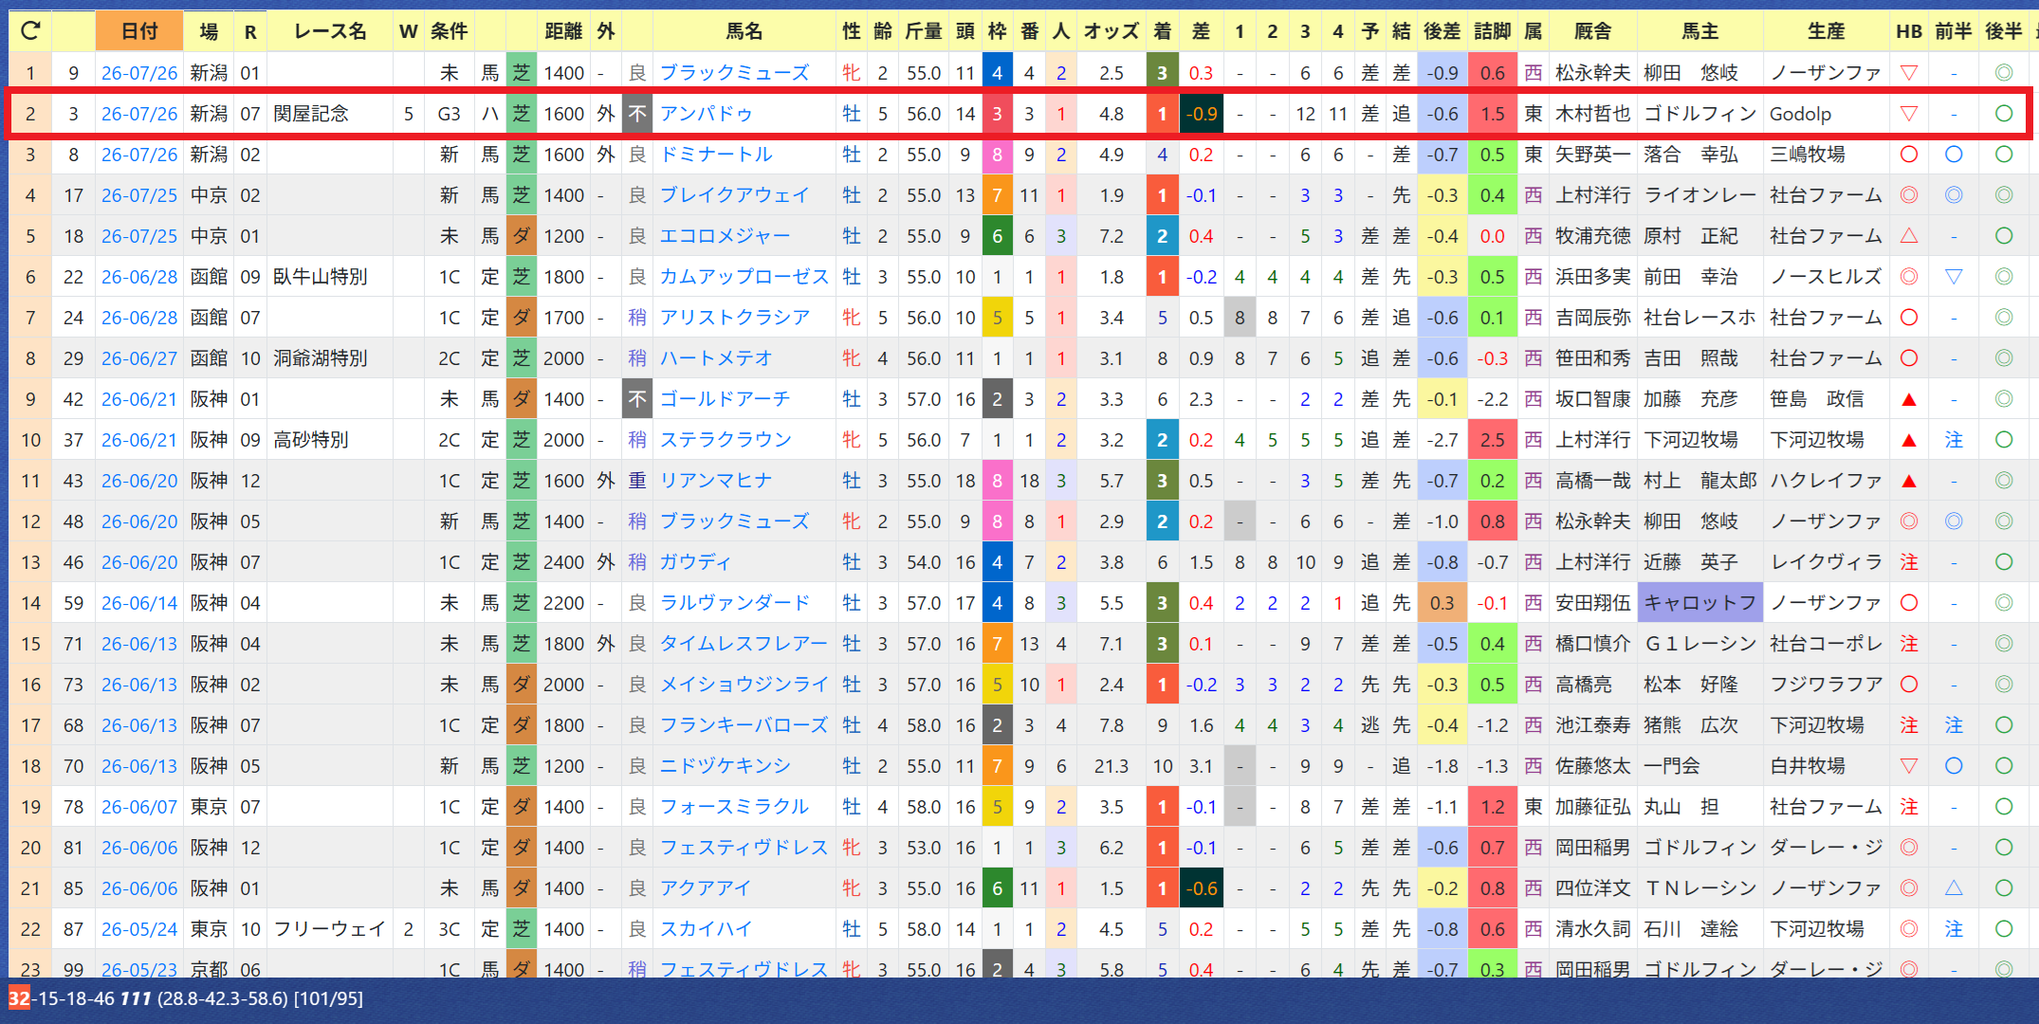Click the 前半 ◎ mark in ブレイクアウェイ row
Screen dimensions: 2039x1024
click(x=1953, y=195)
